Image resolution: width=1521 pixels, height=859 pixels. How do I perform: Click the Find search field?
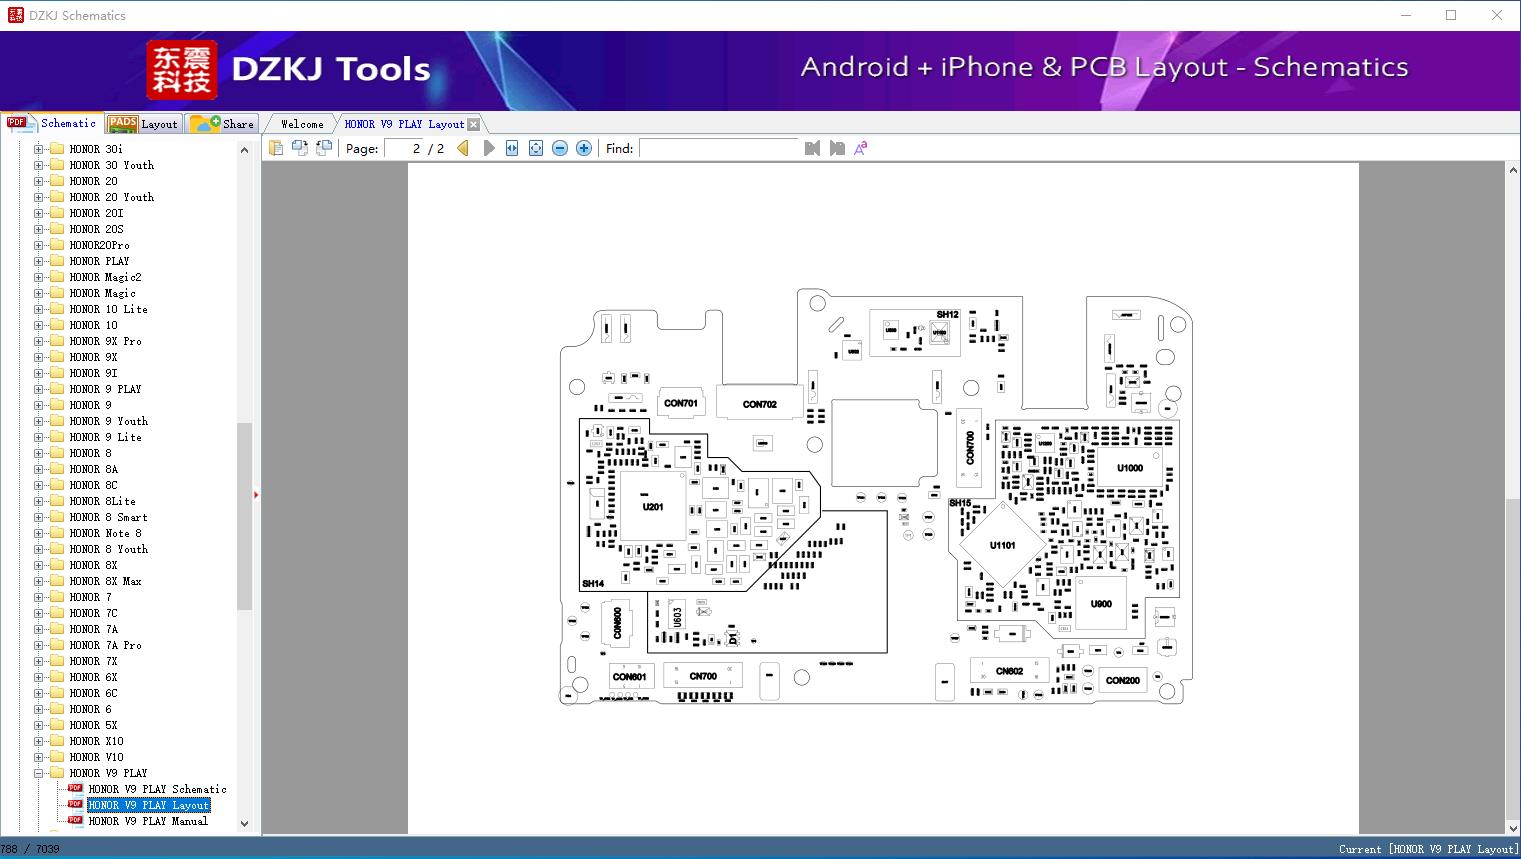[x=720, y=148]
